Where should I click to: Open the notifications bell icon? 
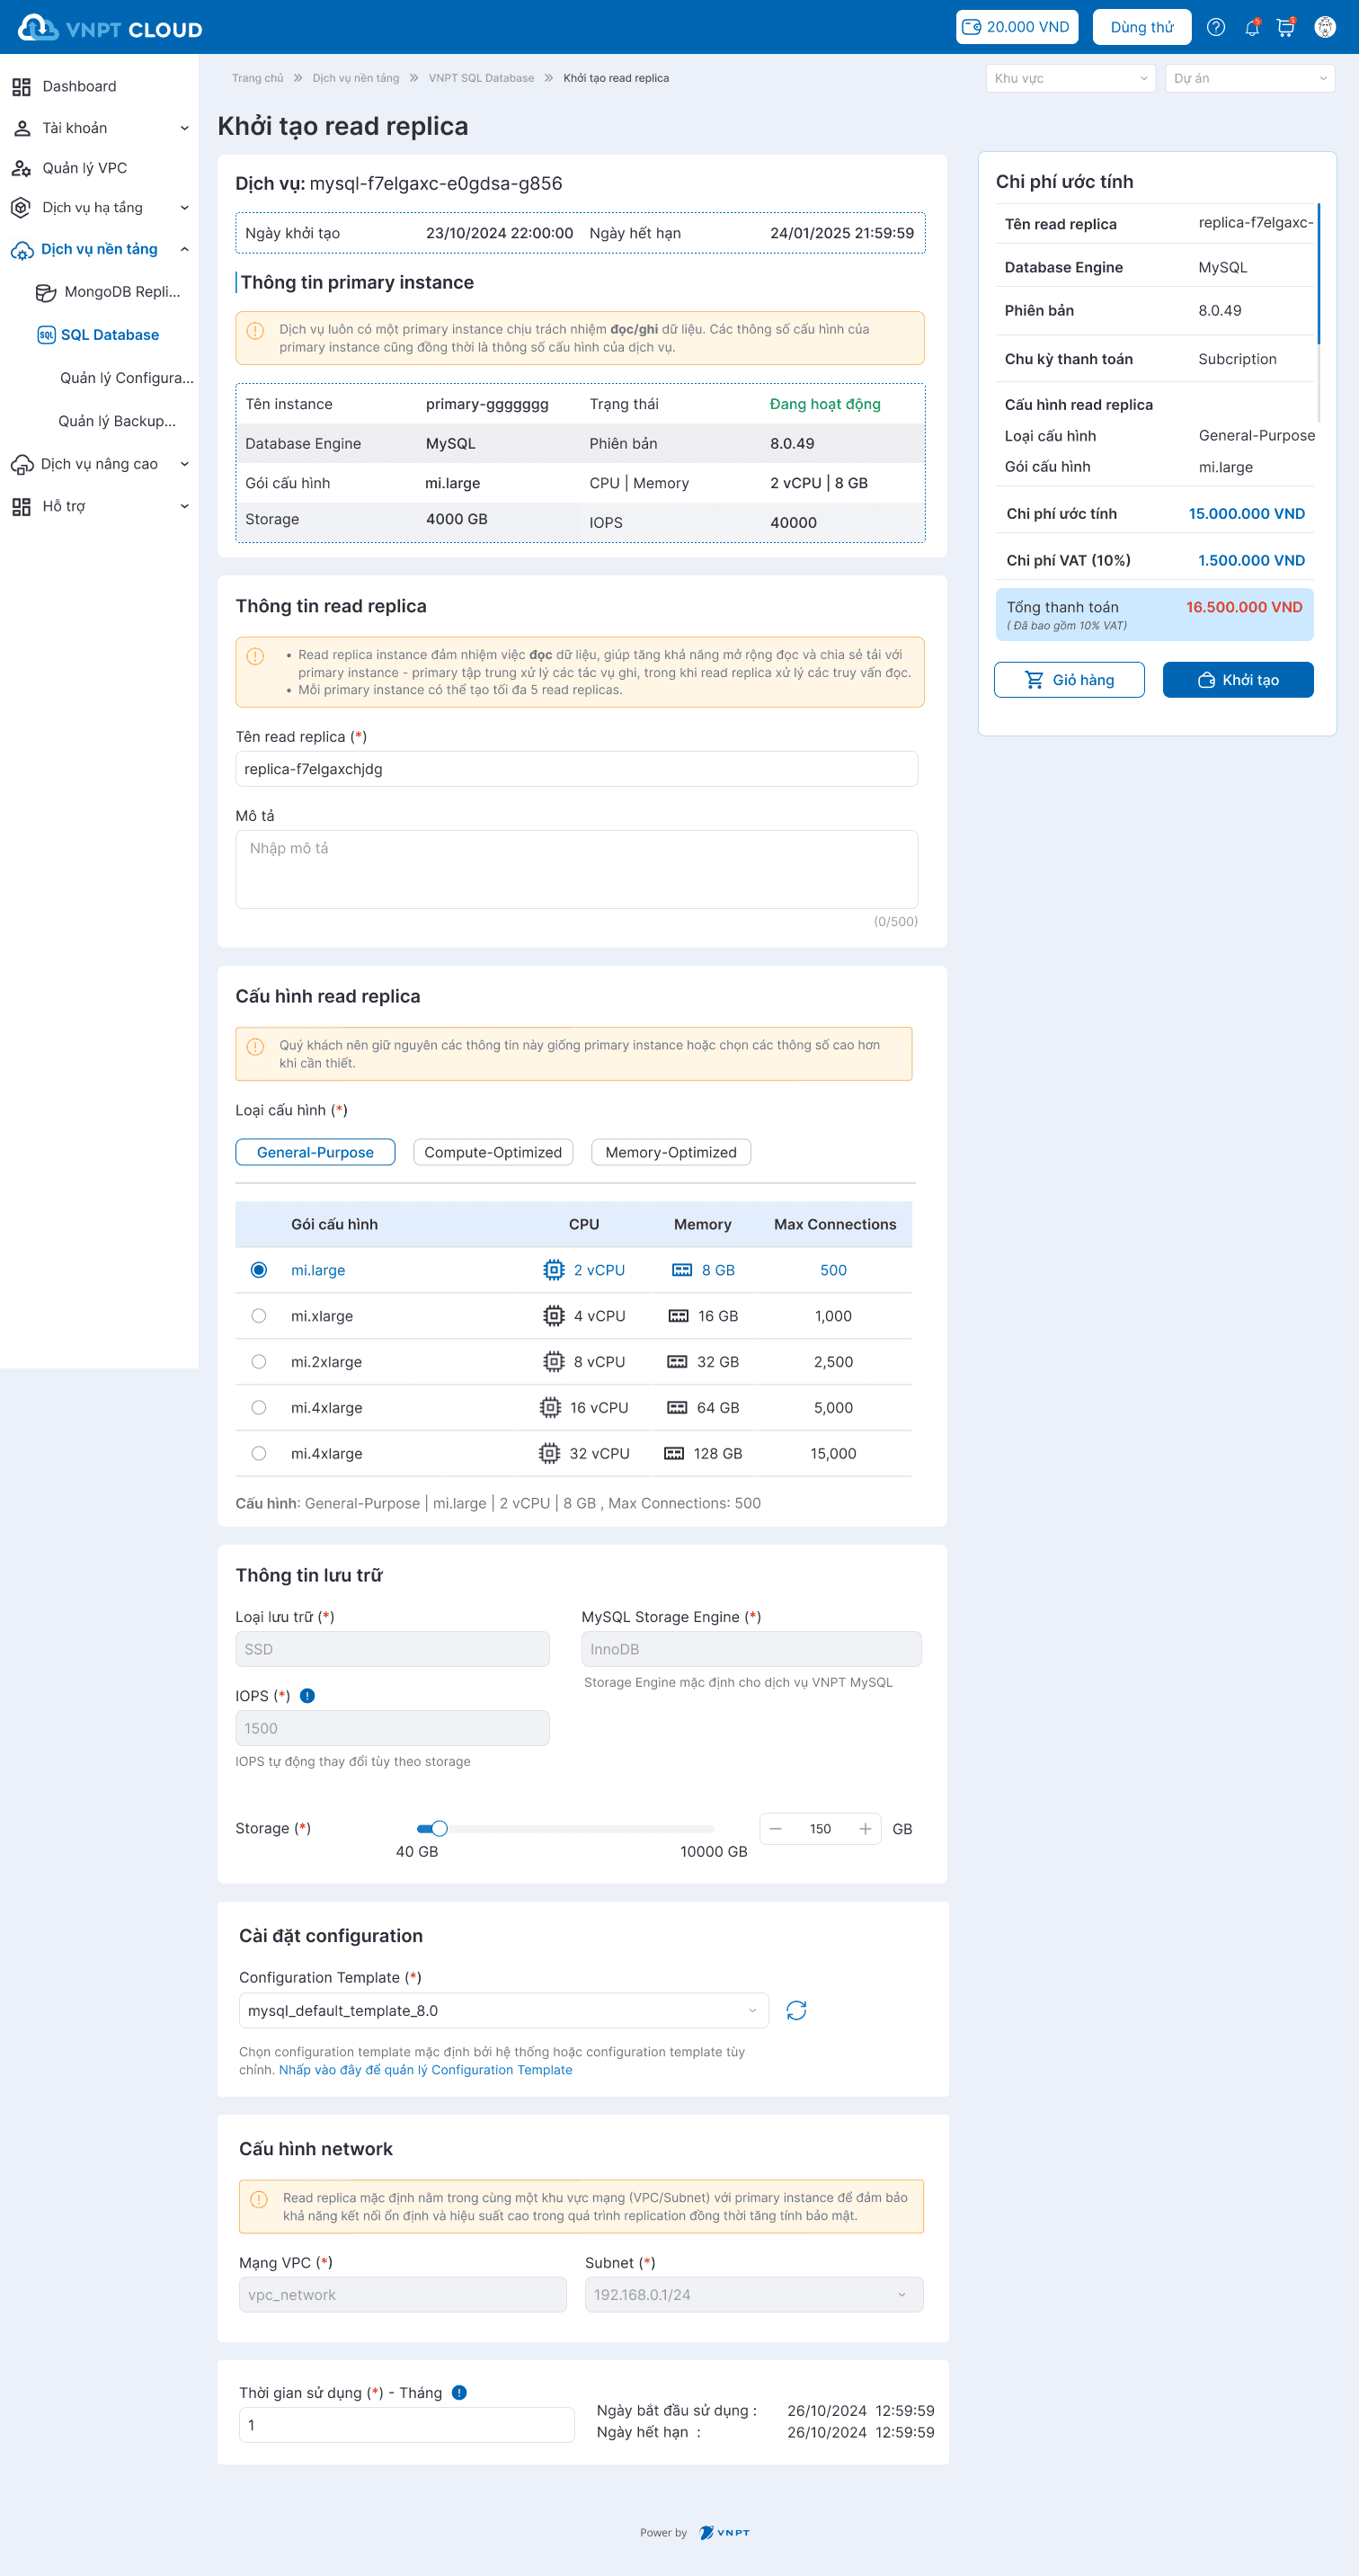pos(1251,27)
